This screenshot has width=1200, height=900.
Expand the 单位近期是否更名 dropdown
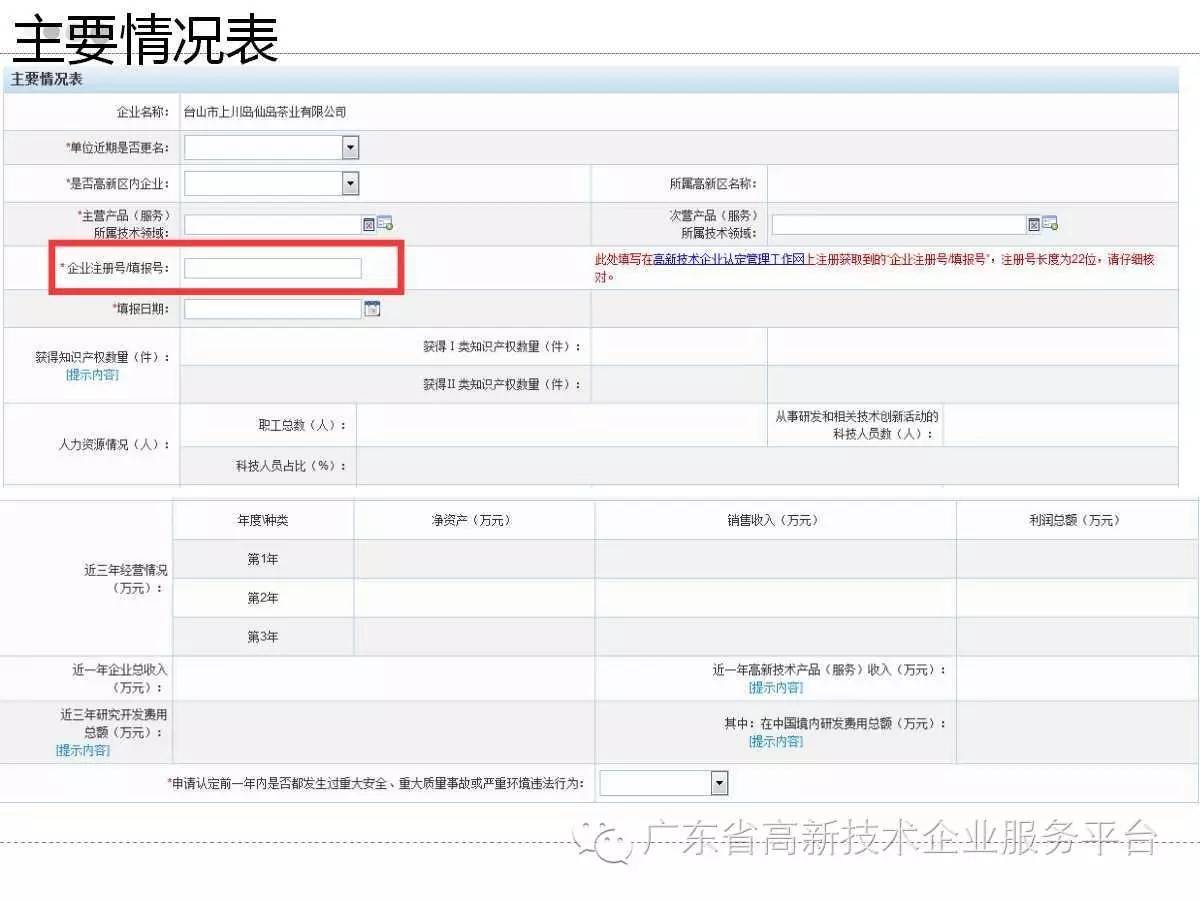(350, 148)
